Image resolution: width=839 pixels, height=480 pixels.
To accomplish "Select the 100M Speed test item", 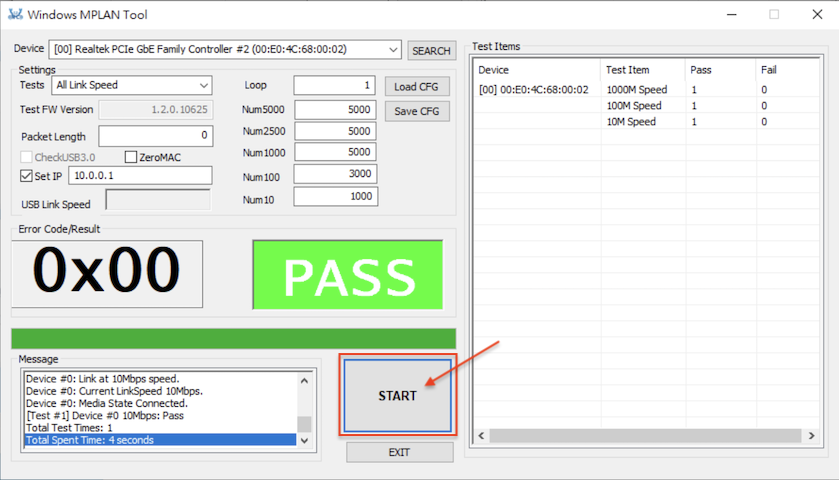I will [x=634, y=106].
